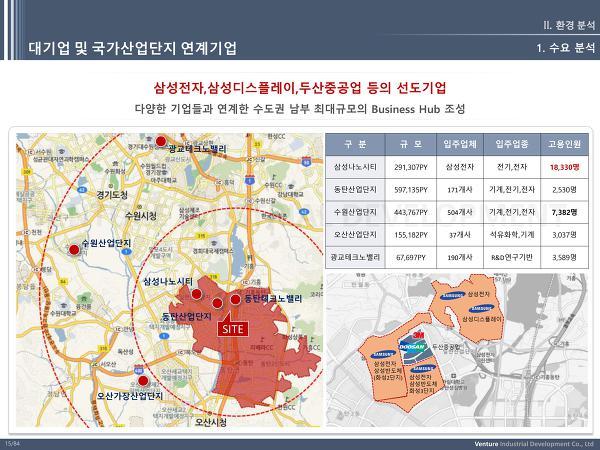This screenshot has width=600, height=450.
Task: Click the 전기,전자 cell in 삼성나노시티 row
Action: 512,167
